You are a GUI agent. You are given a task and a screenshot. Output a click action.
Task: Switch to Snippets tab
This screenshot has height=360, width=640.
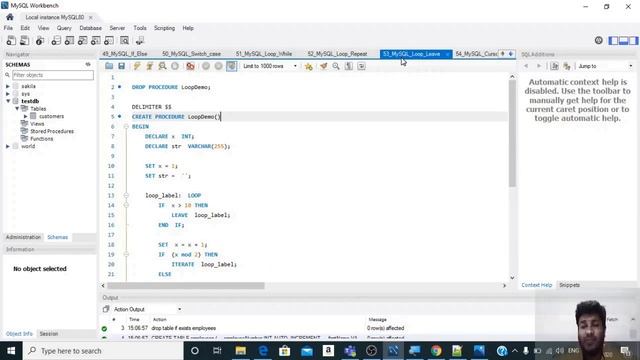coord(569,285)
